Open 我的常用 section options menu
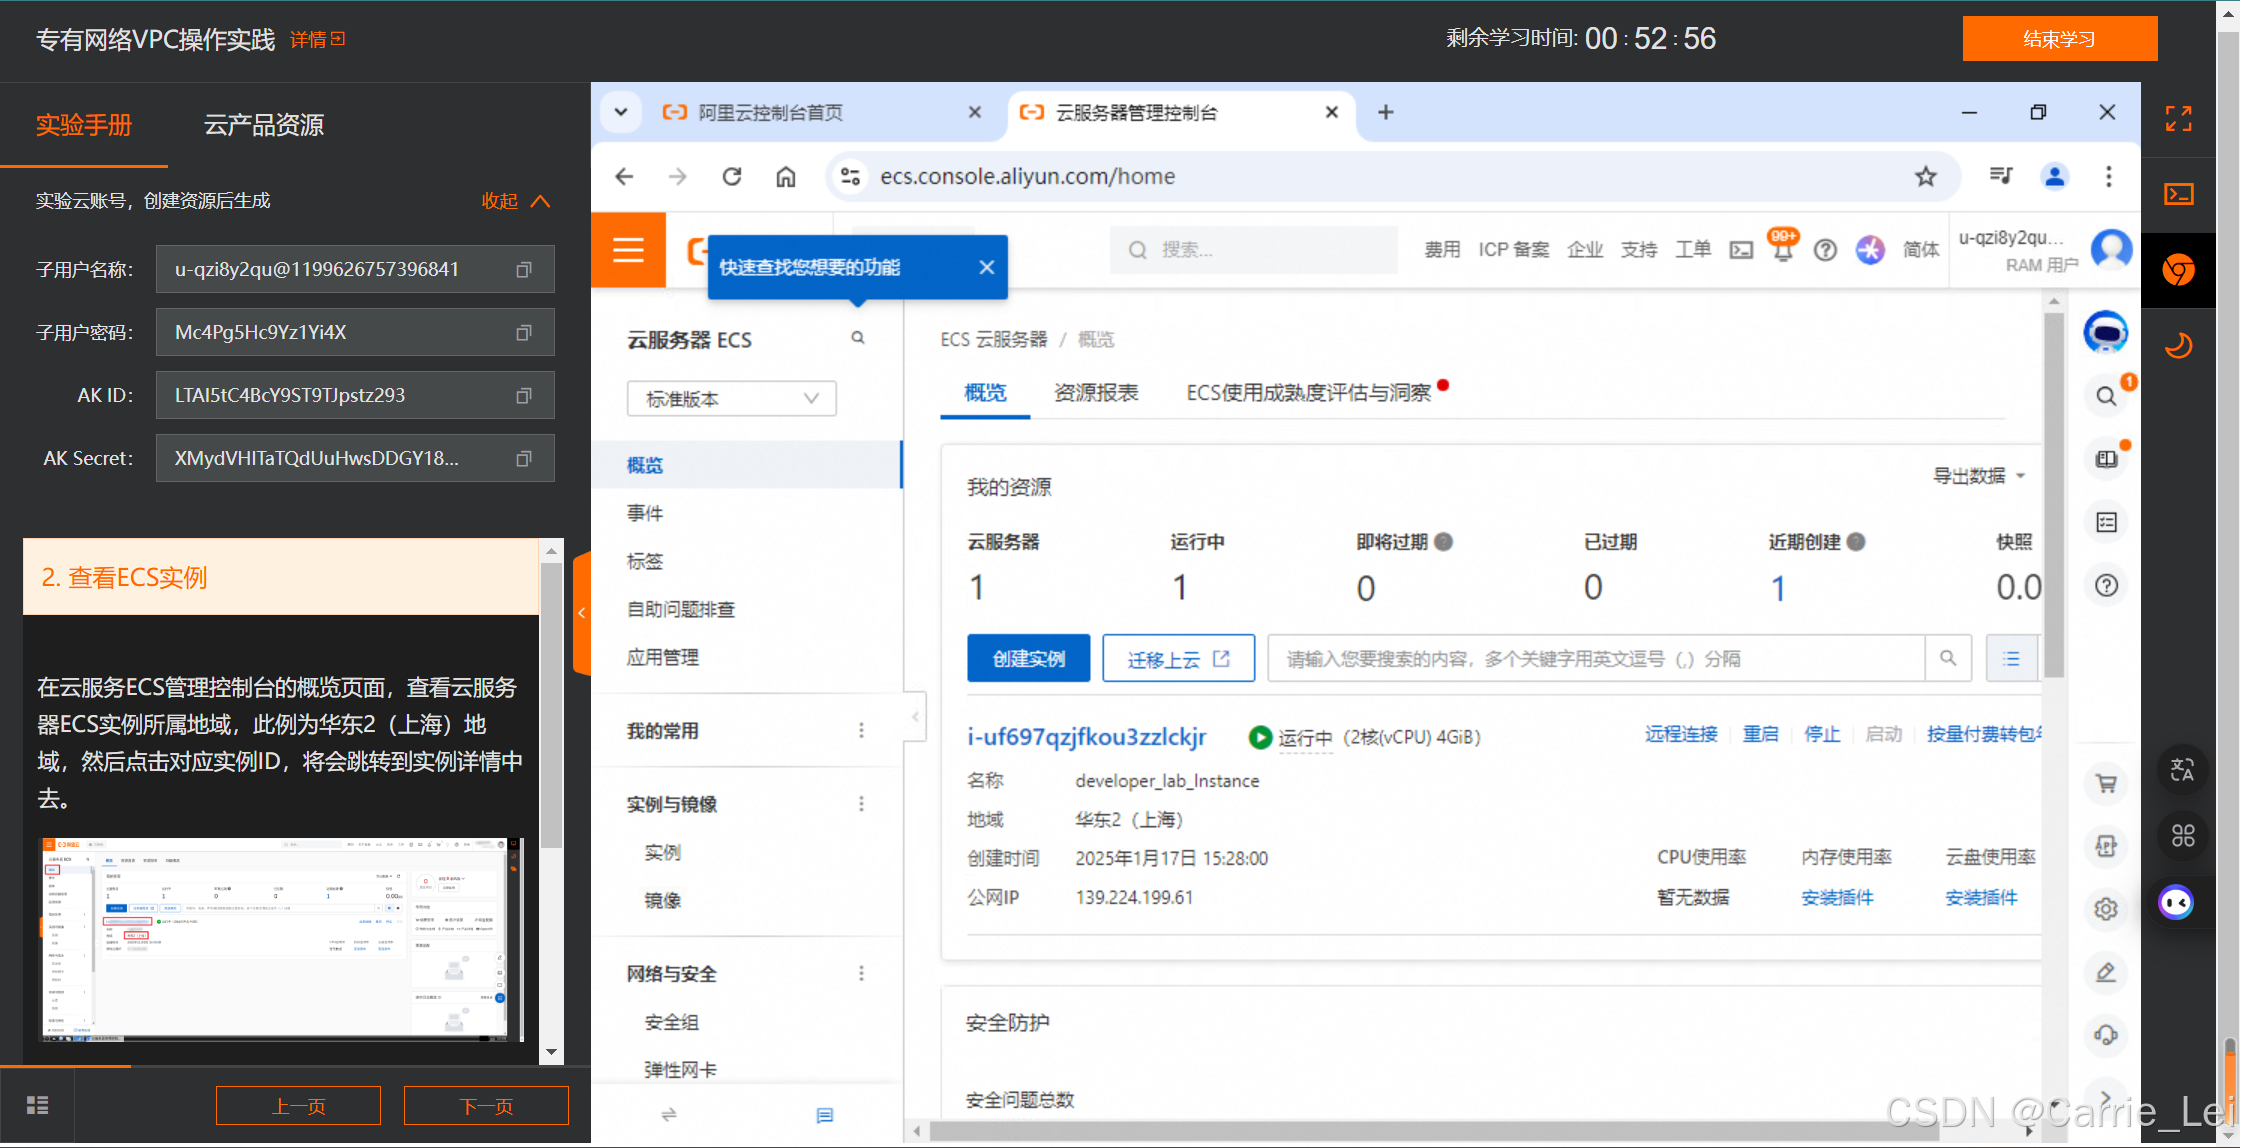Screen dimensions: 2241x1148 861,731
